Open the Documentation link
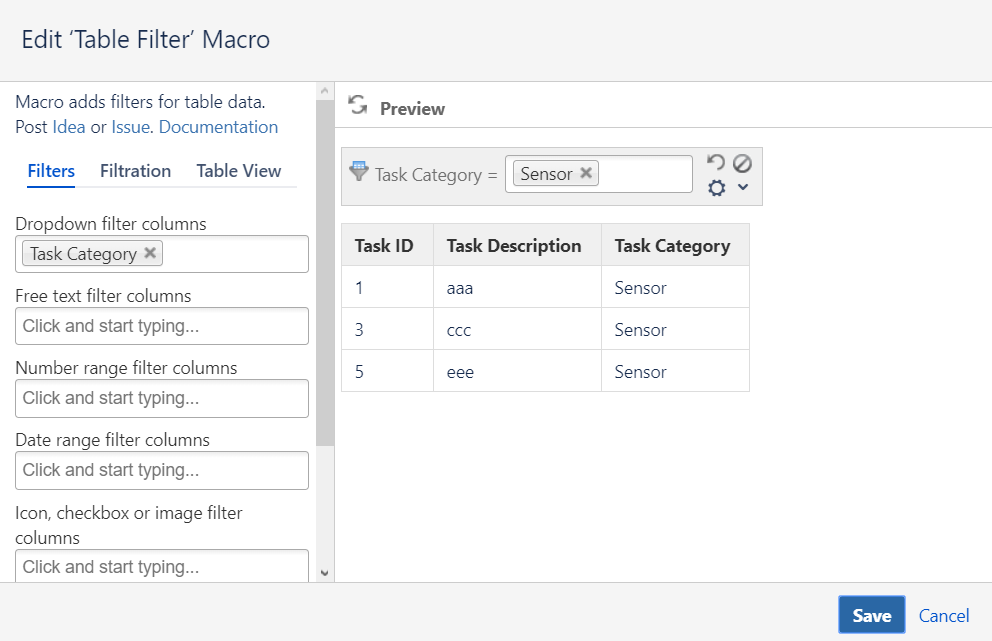The width and height of the screenshot is (992, 641). point(218,127)
